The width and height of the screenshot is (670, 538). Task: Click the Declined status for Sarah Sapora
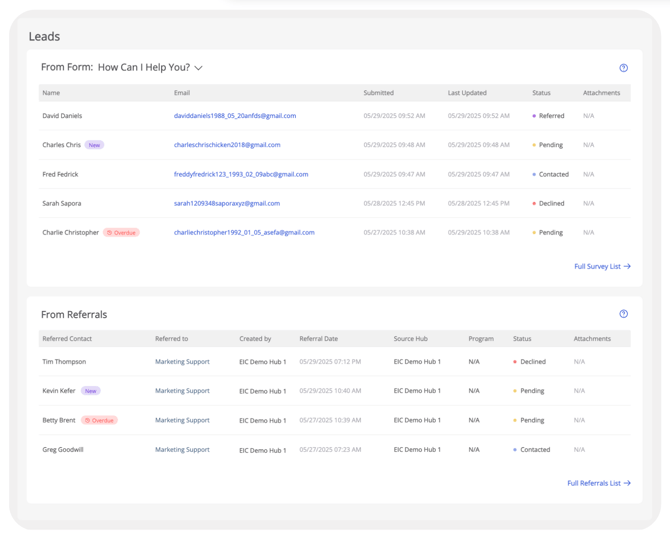548,203
